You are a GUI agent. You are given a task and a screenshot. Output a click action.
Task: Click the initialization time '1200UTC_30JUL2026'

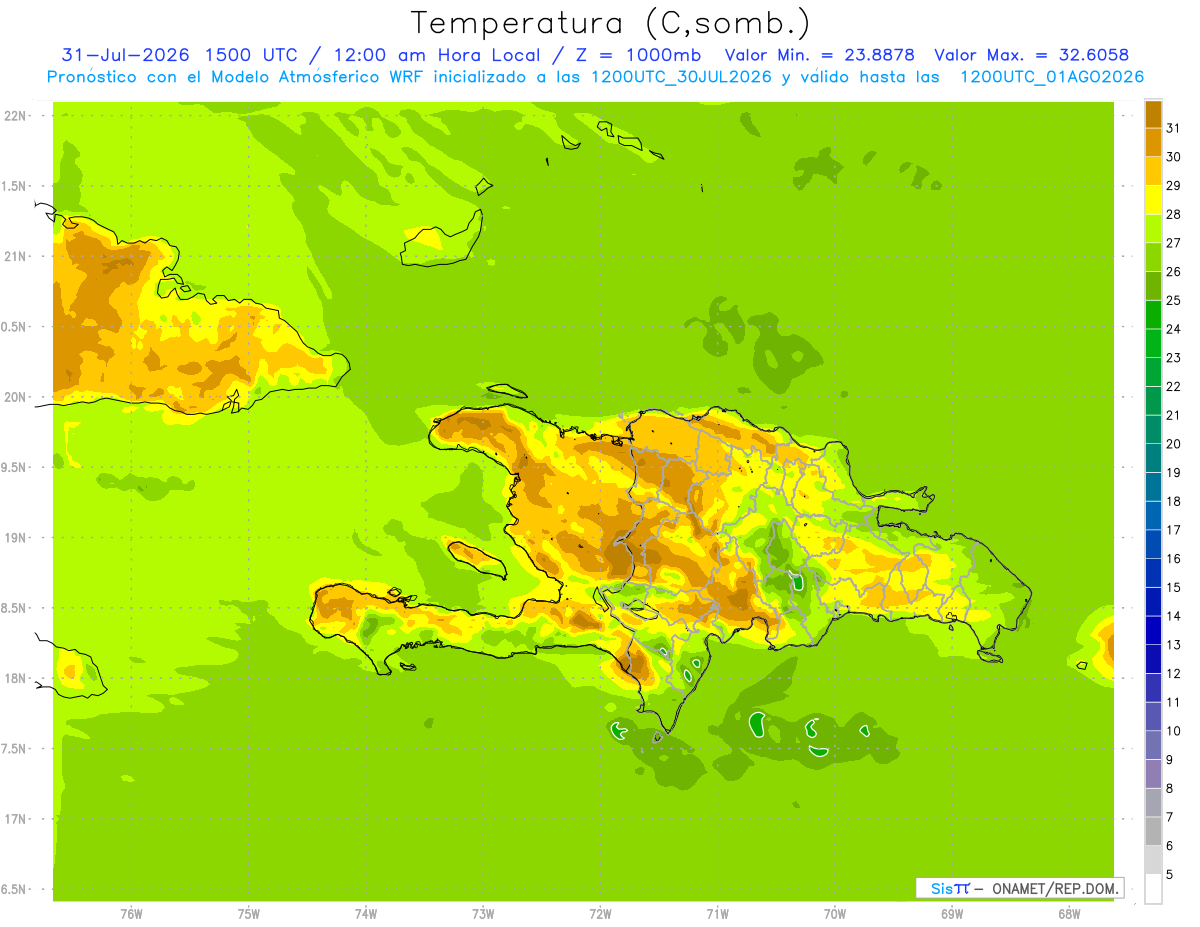681,77
